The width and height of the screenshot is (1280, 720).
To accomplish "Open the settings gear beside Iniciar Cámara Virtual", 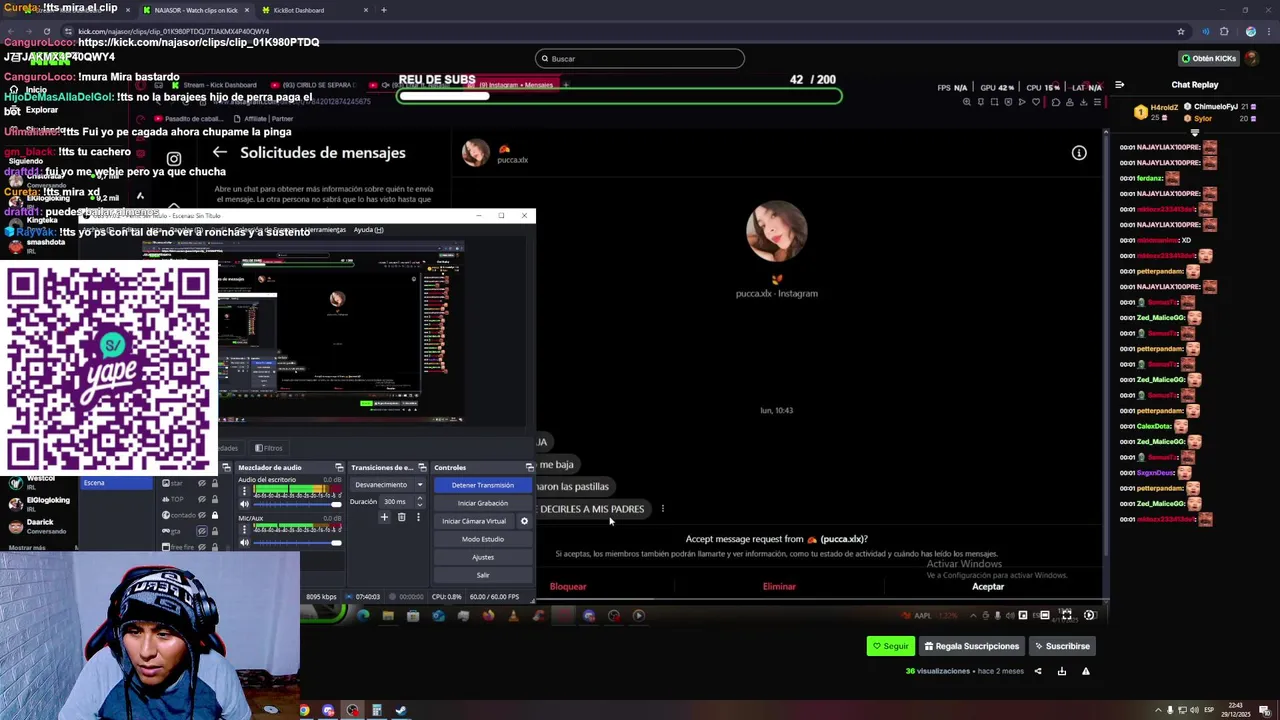I will pos(524,521).
